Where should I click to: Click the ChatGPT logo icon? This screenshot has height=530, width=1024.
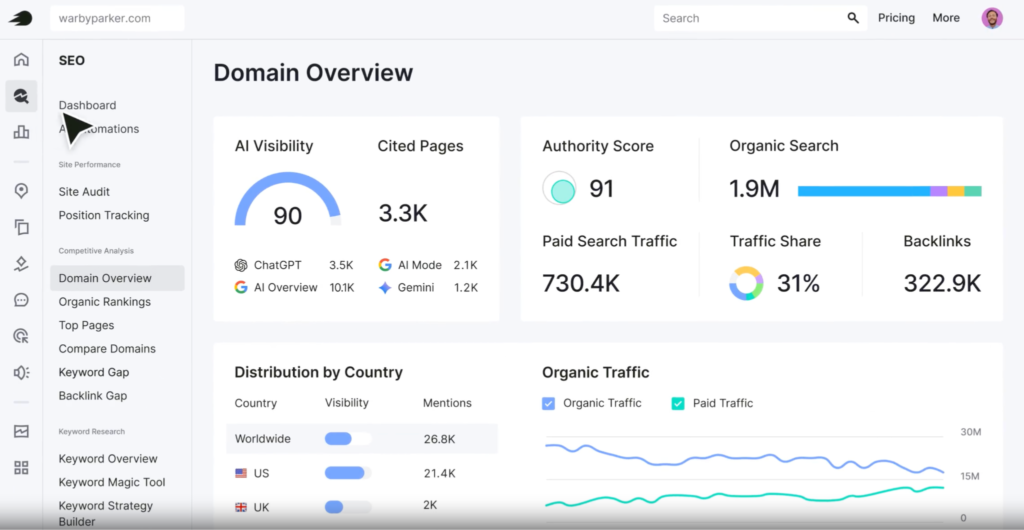tap(241, 265)
